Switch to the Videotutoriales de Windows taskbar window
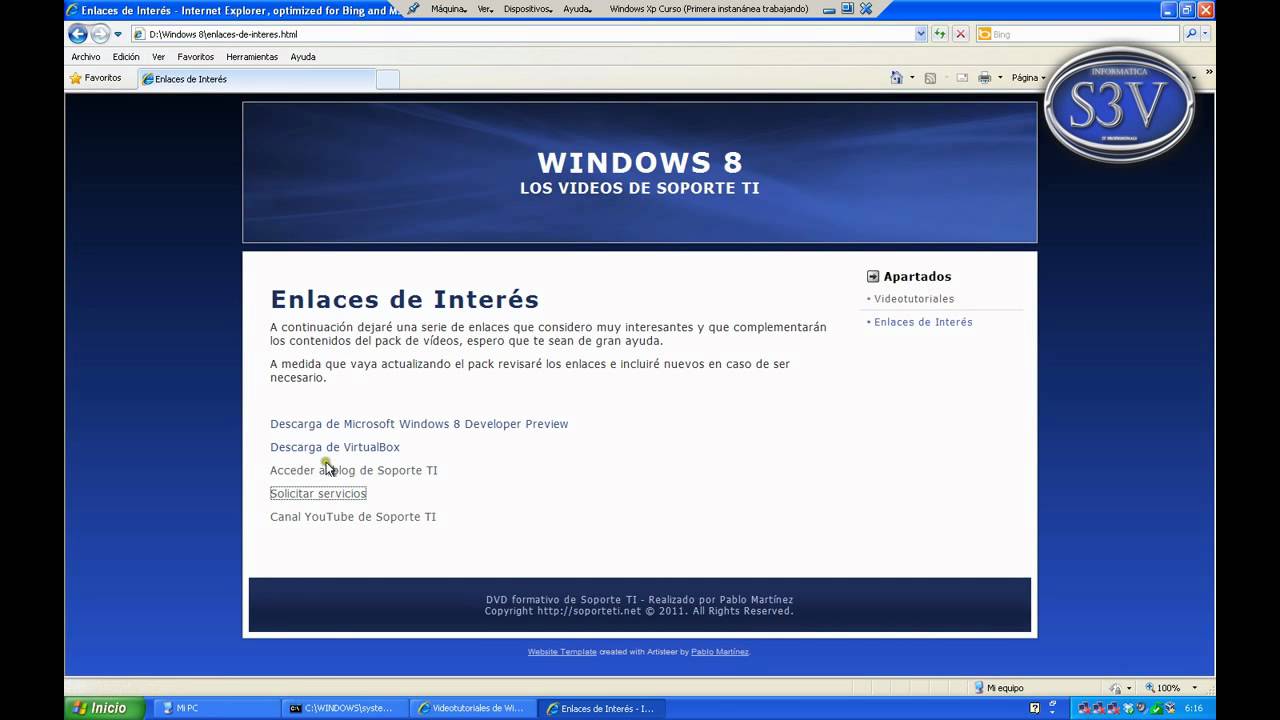 pos(473,708)
